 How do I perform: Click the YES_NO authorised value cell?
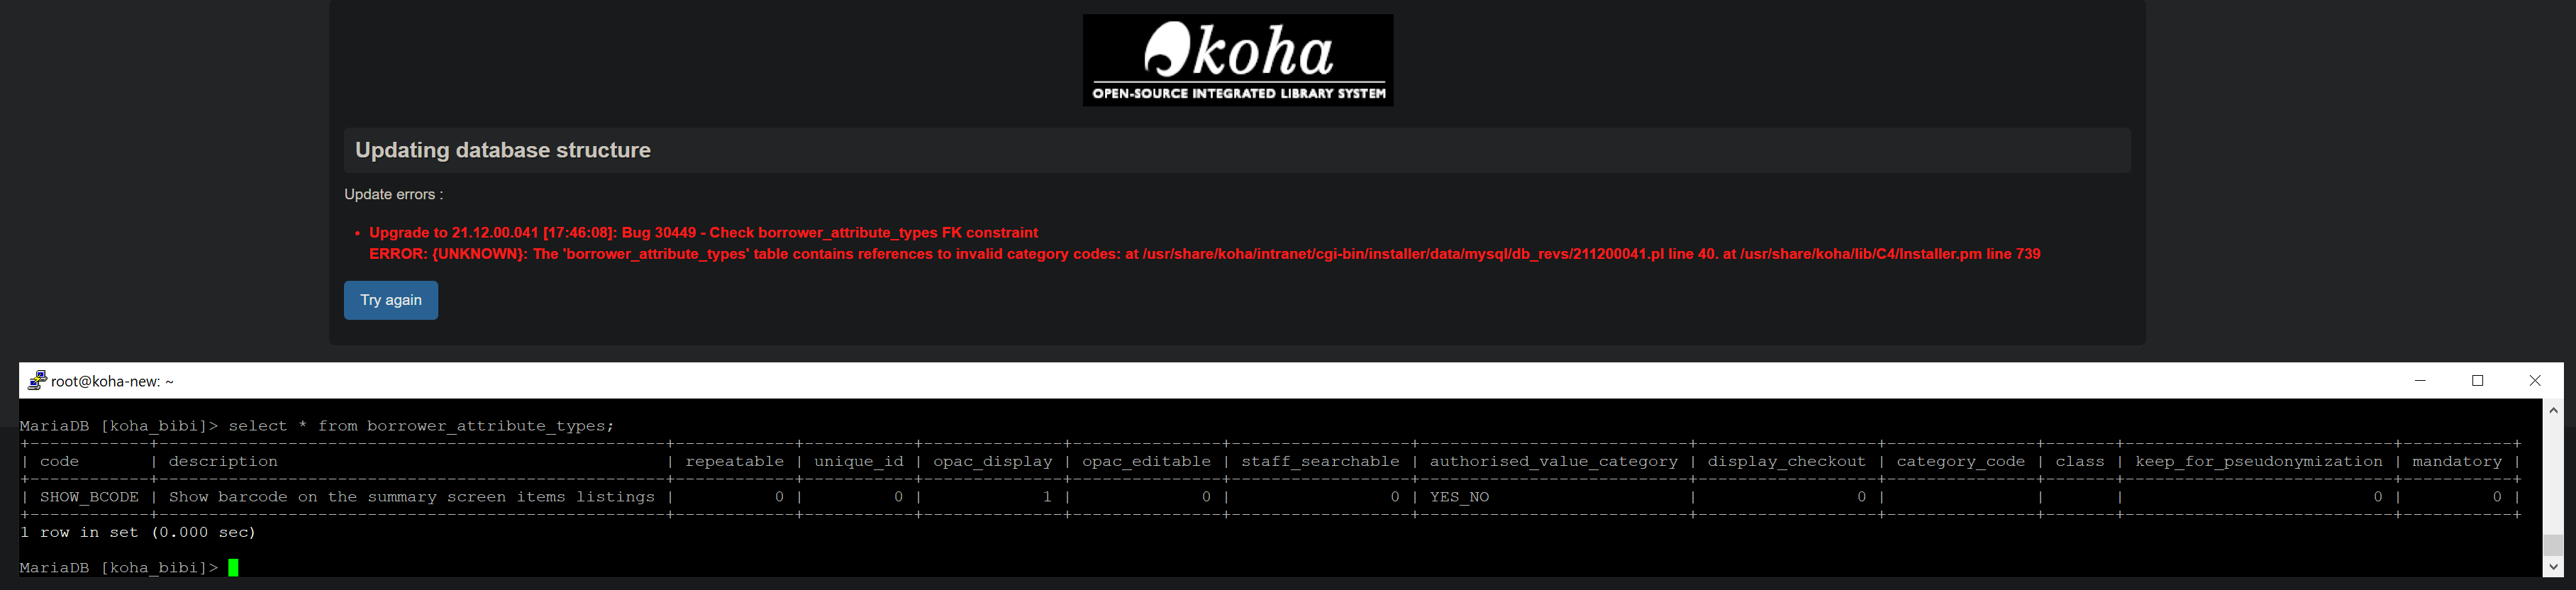pos(1459,497)
